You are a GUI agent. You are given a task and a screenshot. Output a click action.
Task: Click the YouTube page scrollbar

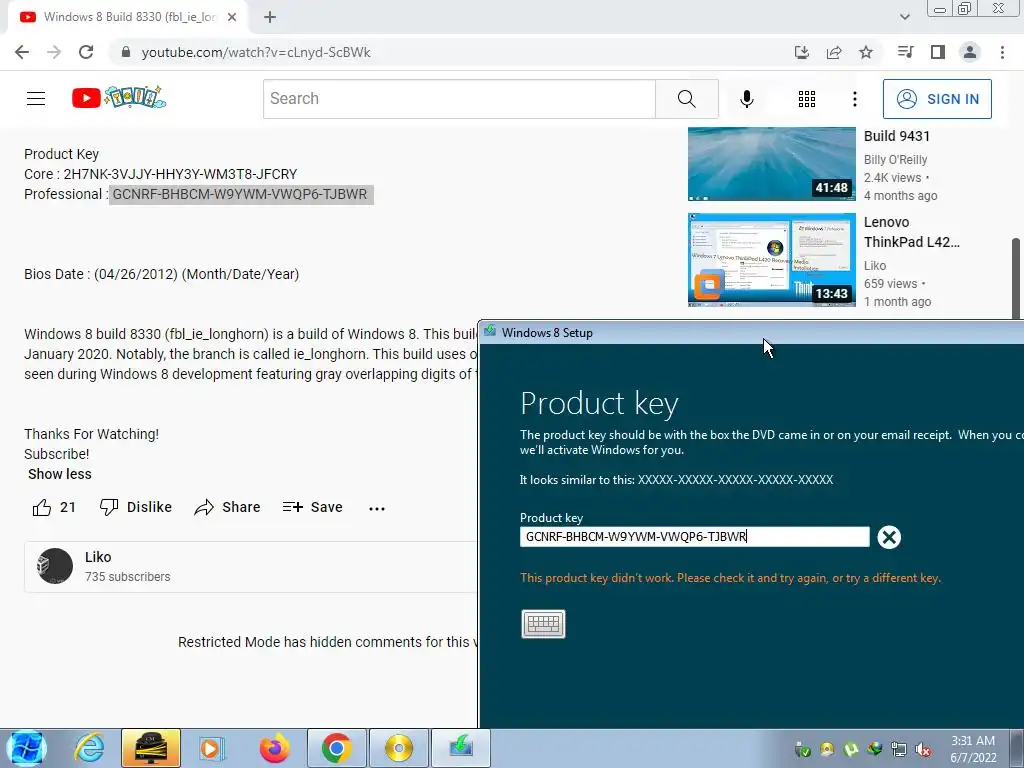coord(1016,278)
